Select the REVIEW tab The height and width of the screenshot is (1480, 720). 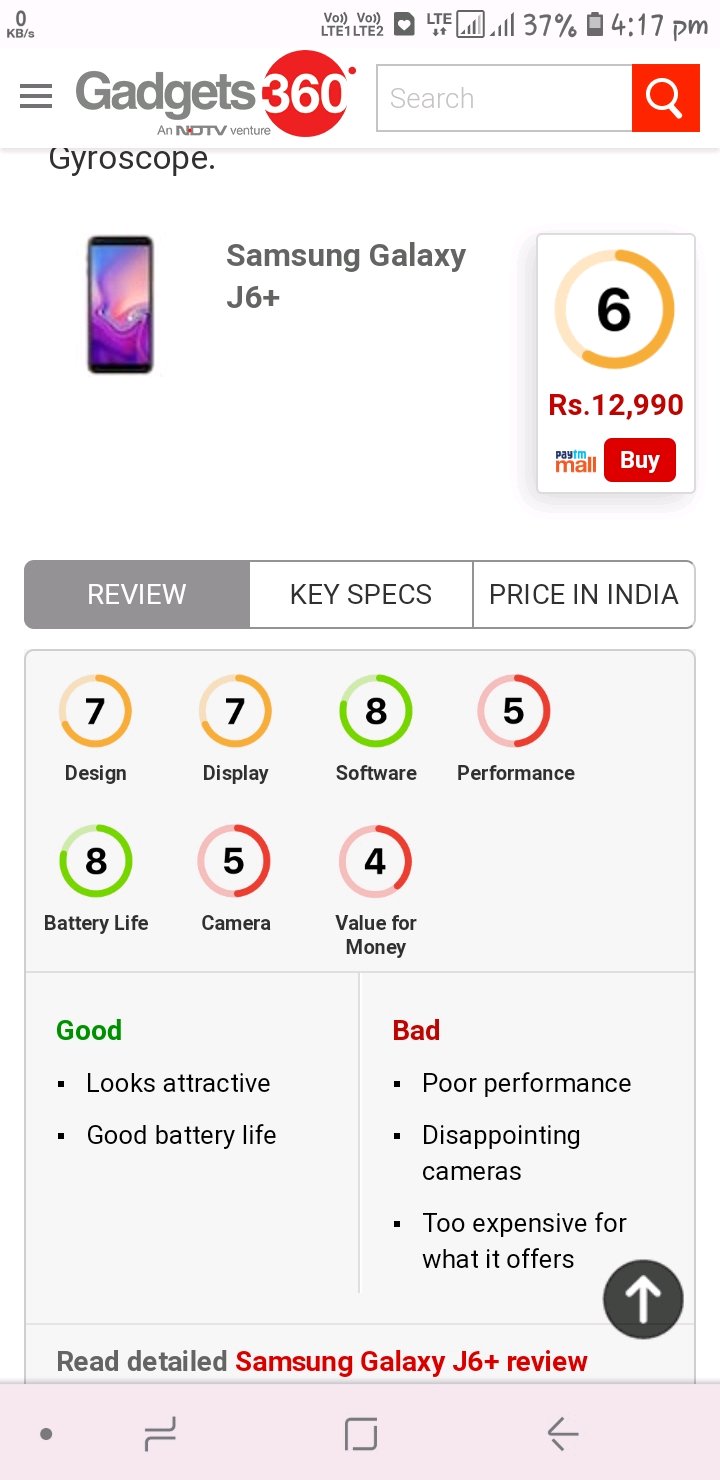[137, 594]
